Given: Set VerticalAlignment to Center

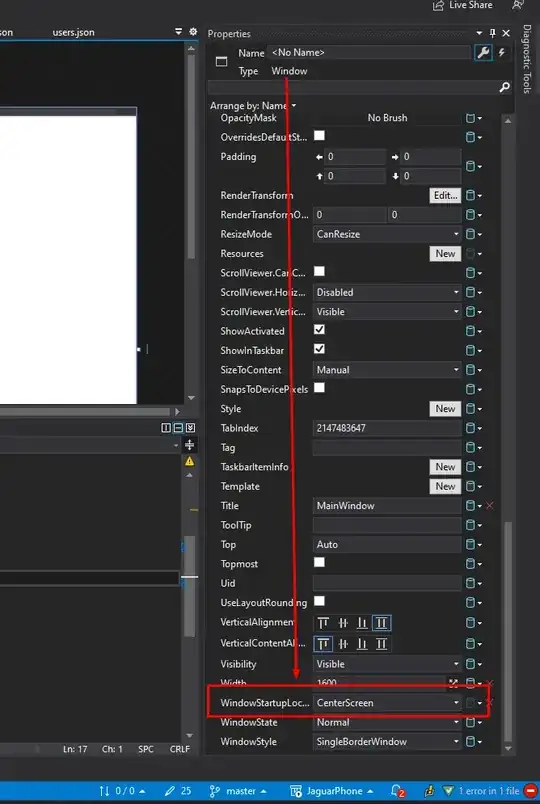Looking at the screenshot, I should 343,623.
